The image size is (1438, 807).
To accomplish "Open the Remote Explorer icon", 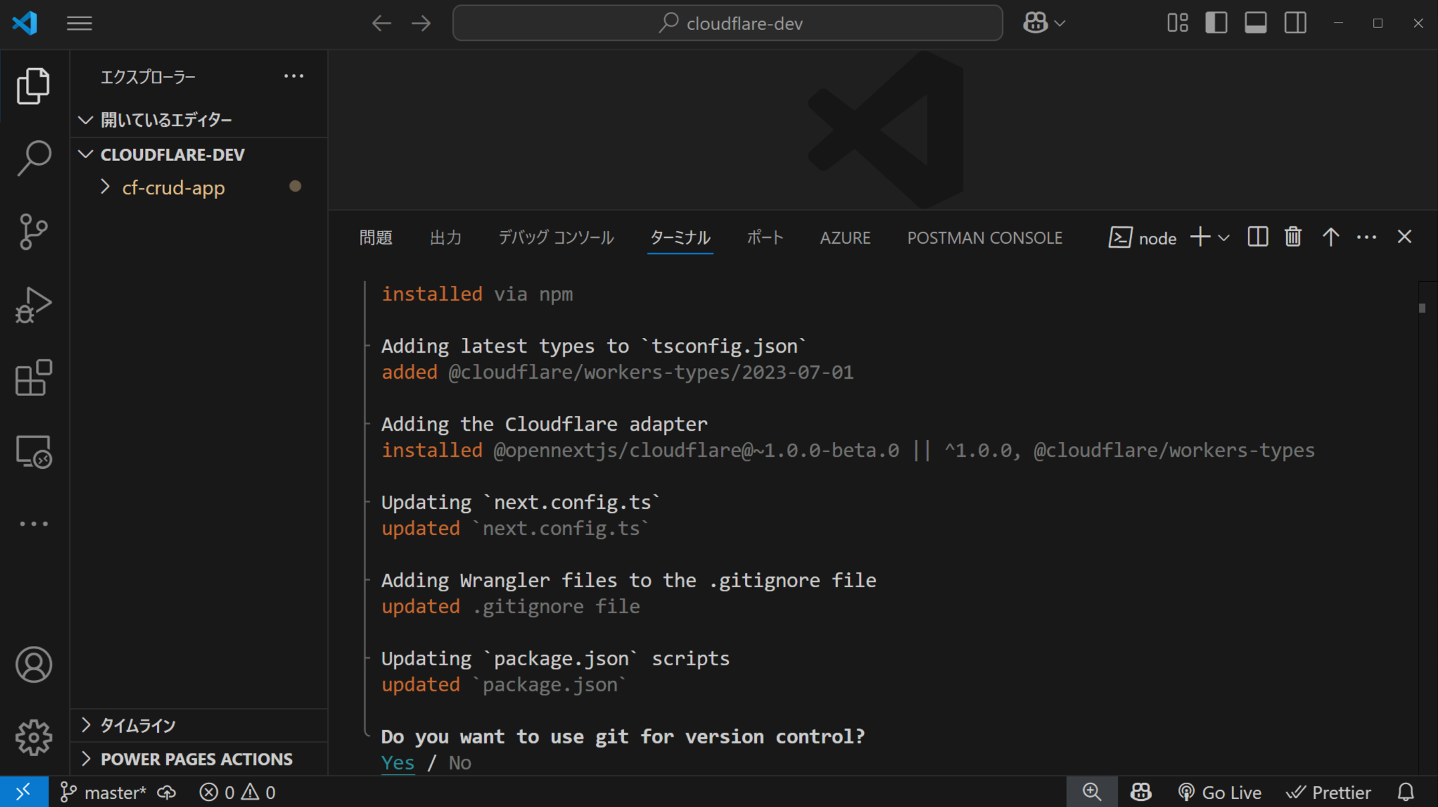I will 34,452.
